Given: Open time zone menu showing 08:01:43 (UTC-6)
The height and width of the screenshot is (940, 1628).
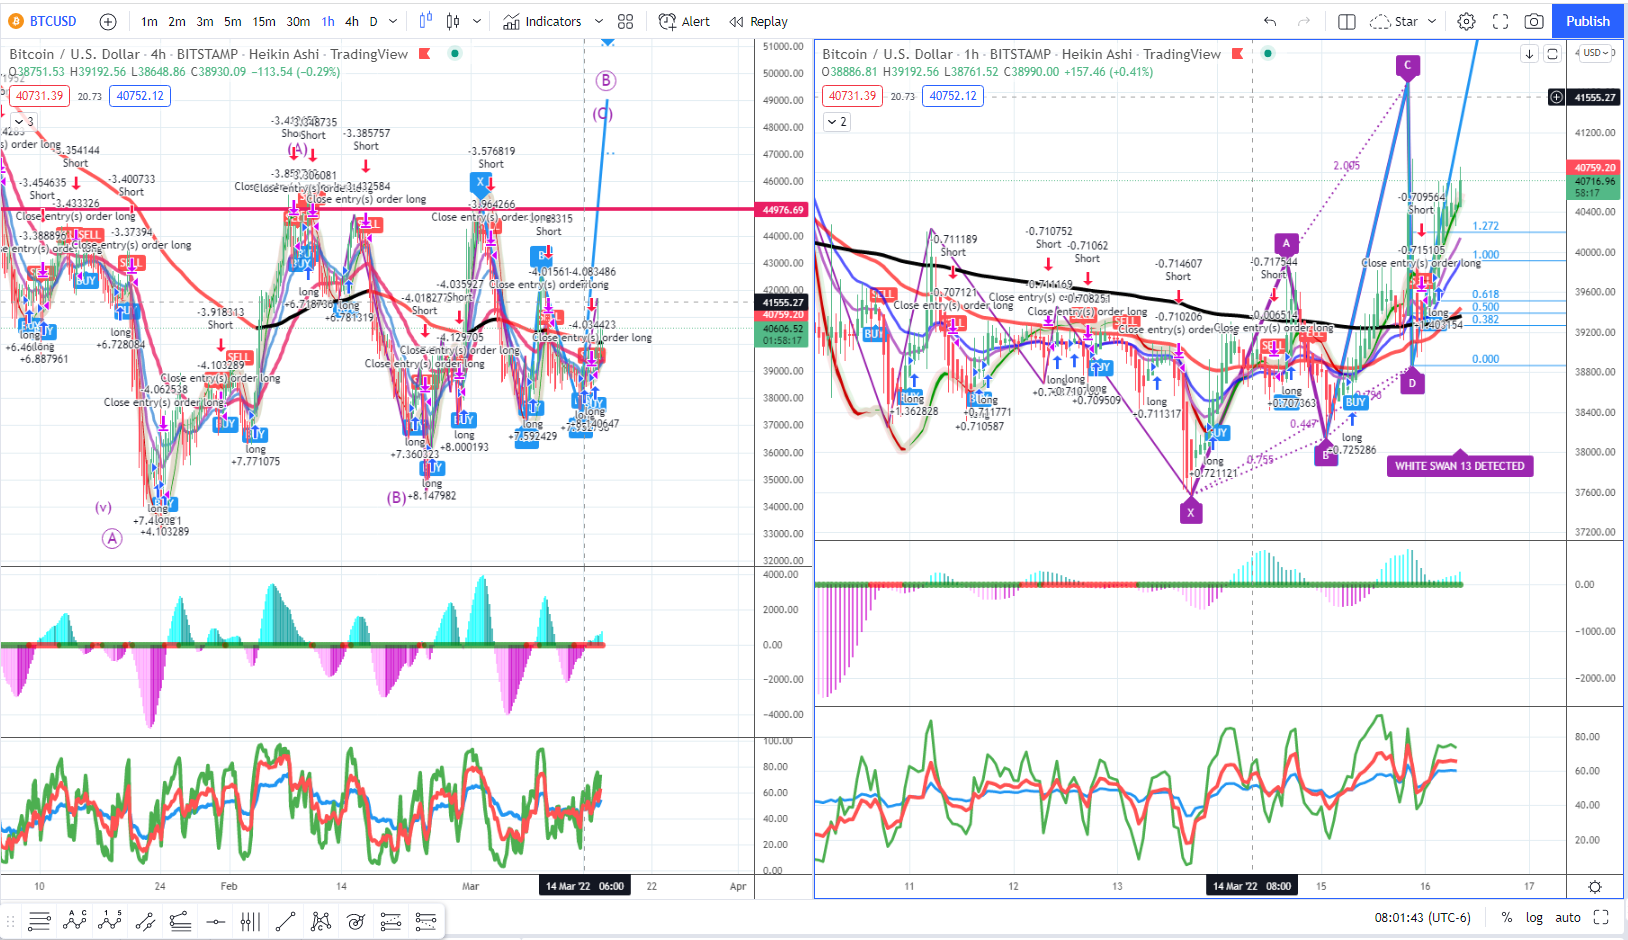Looking at the screenshot, I should click(x=1422, y=917).
